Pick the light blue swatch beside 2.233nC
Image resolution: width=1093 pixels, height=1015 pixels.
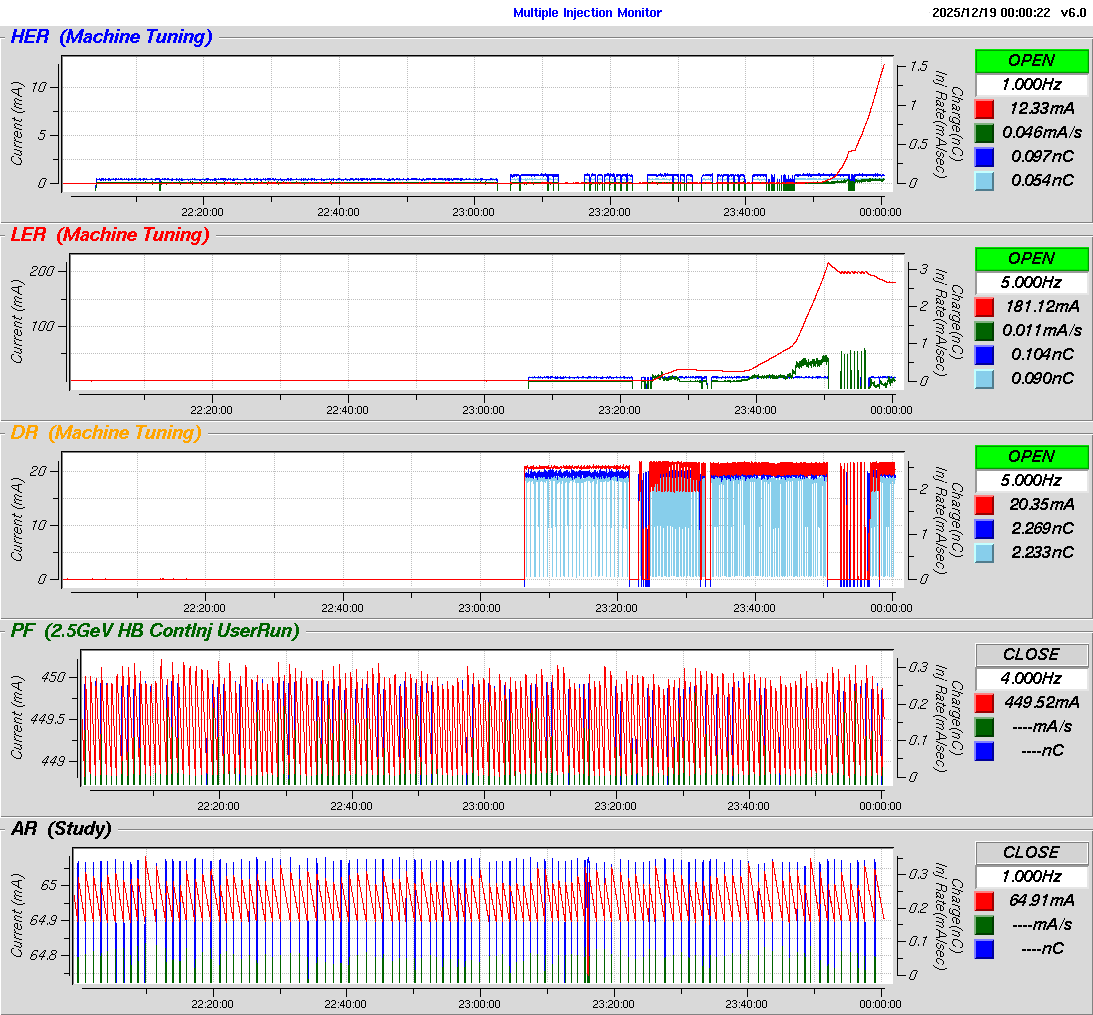click(x=984, y=552)
